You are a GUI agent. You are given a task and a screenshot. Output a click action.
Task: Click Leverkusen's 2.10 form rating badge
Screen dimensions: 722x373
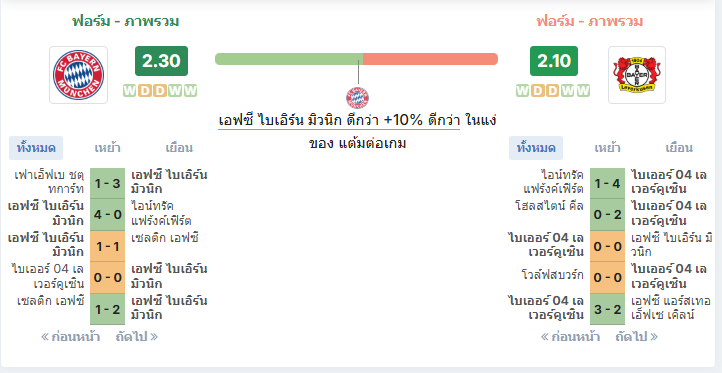[554, 61]
